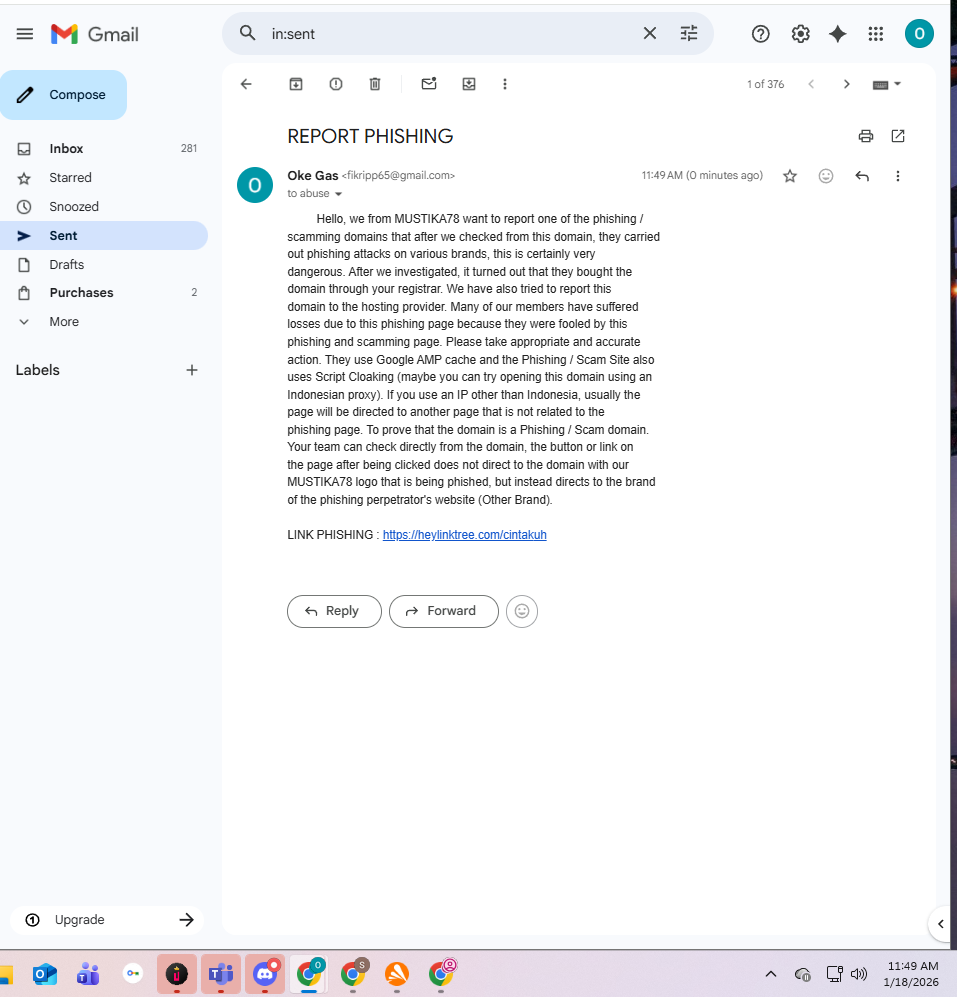Open the account avatar menu

tap(919, 34)
